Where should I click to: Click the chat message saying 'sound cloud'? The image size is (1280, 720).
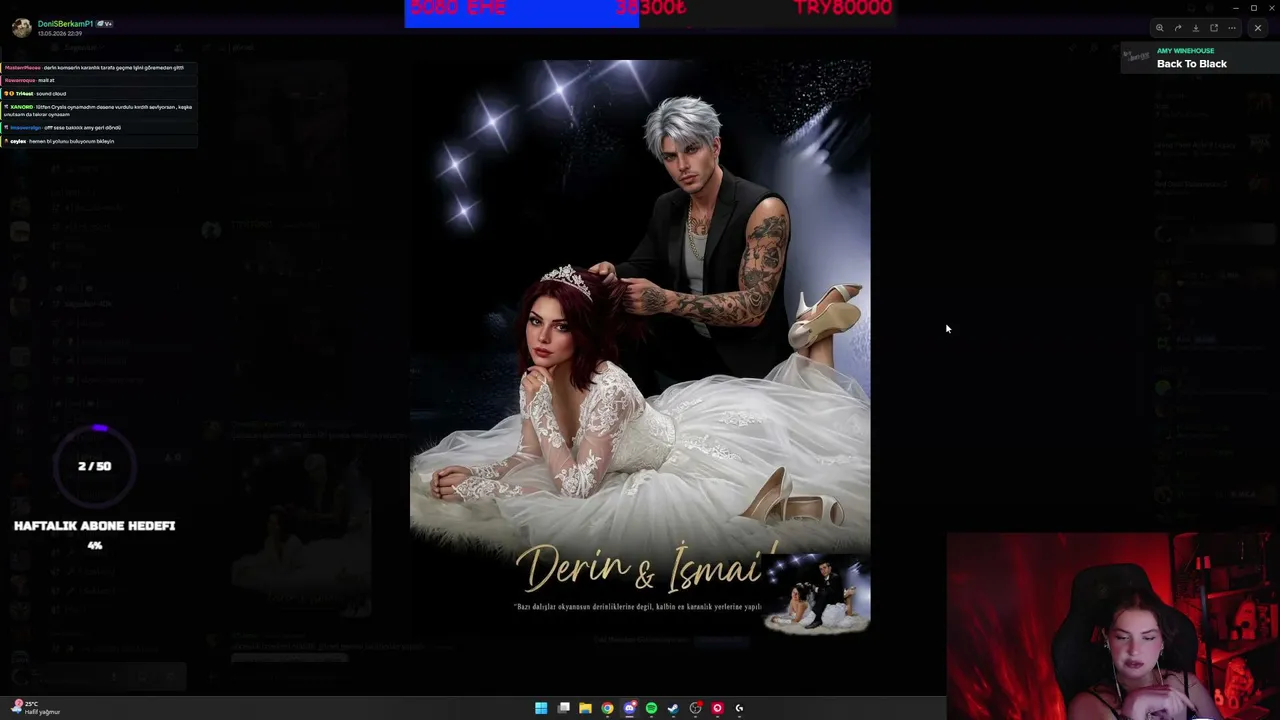click(x=100, y=94)
